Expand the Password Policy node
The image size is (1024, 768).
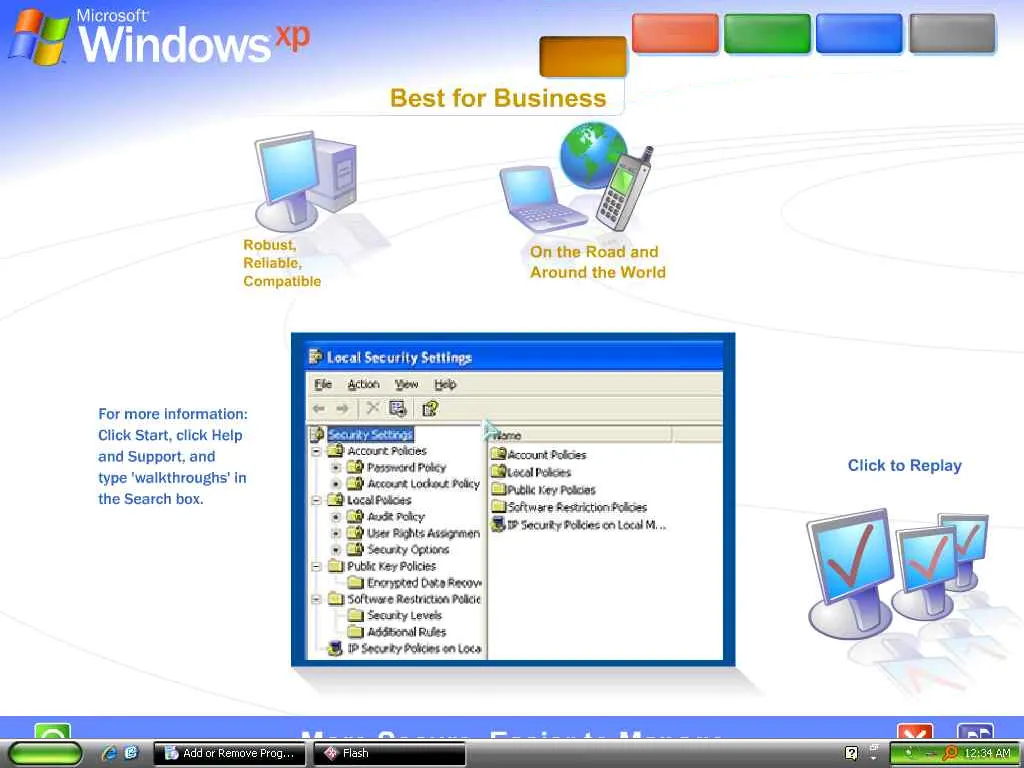(x=336, y=468)
